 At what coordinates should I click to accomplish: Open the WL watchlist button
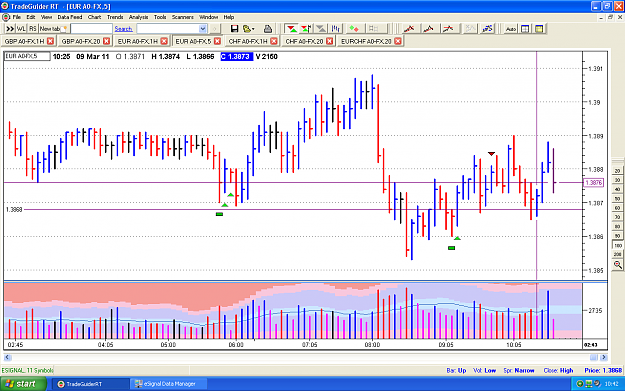[x=21, y=29]
